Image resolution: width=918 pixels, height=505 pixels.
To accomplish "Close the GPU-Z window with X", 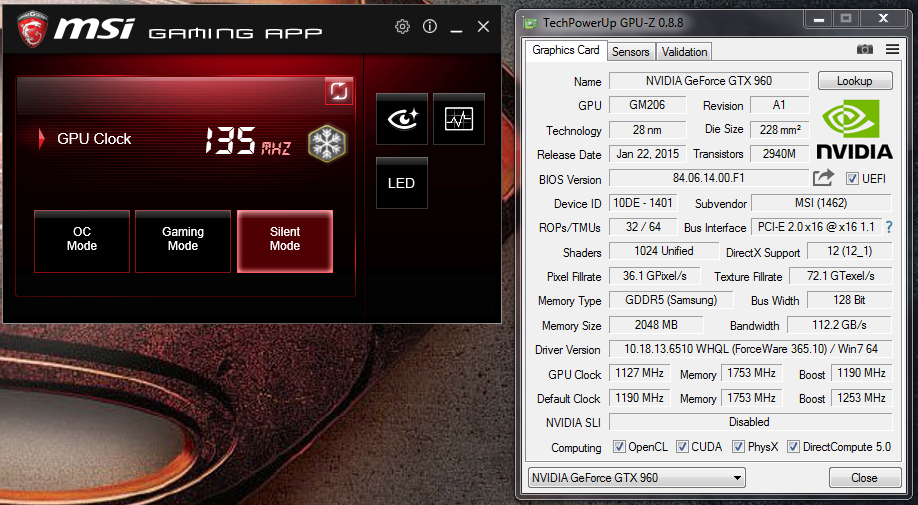I will [x=884, y=19].
